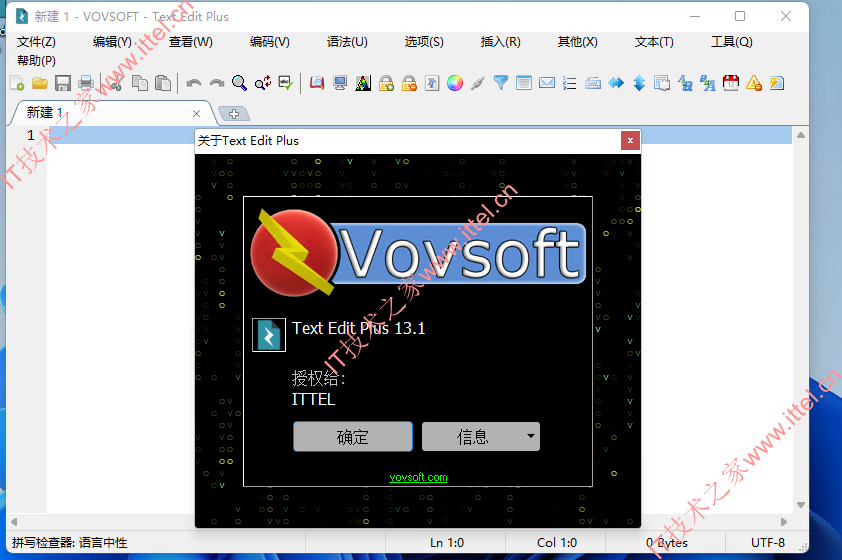Click the lightning bolt note icon
The width and height of the screenshot is (842, 560).
[777, 83]
